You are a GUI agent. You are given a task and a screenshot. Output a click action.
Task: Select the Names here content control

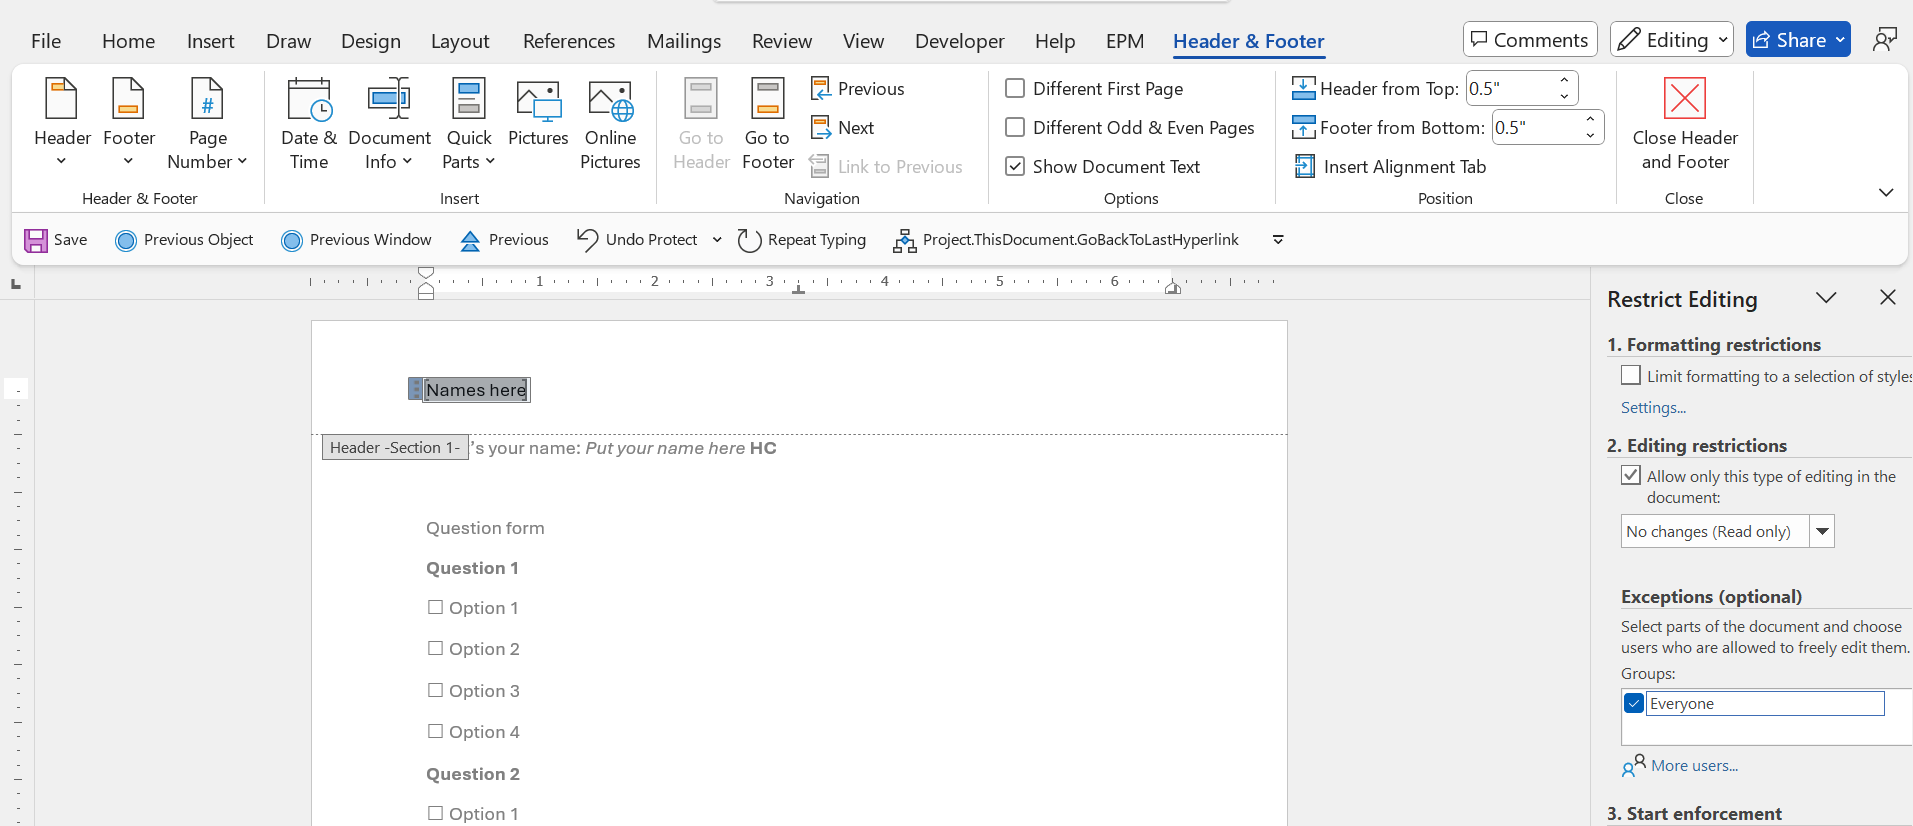coord(476,389)
